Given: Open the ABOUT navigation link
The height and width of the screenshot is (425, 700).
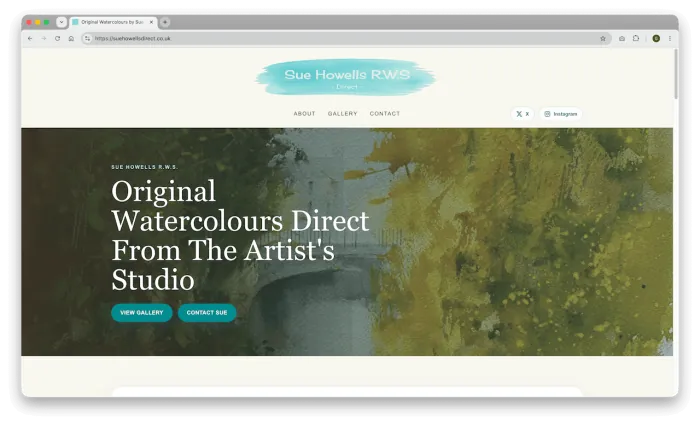Looking at the screenshot, I should point(304,114).
